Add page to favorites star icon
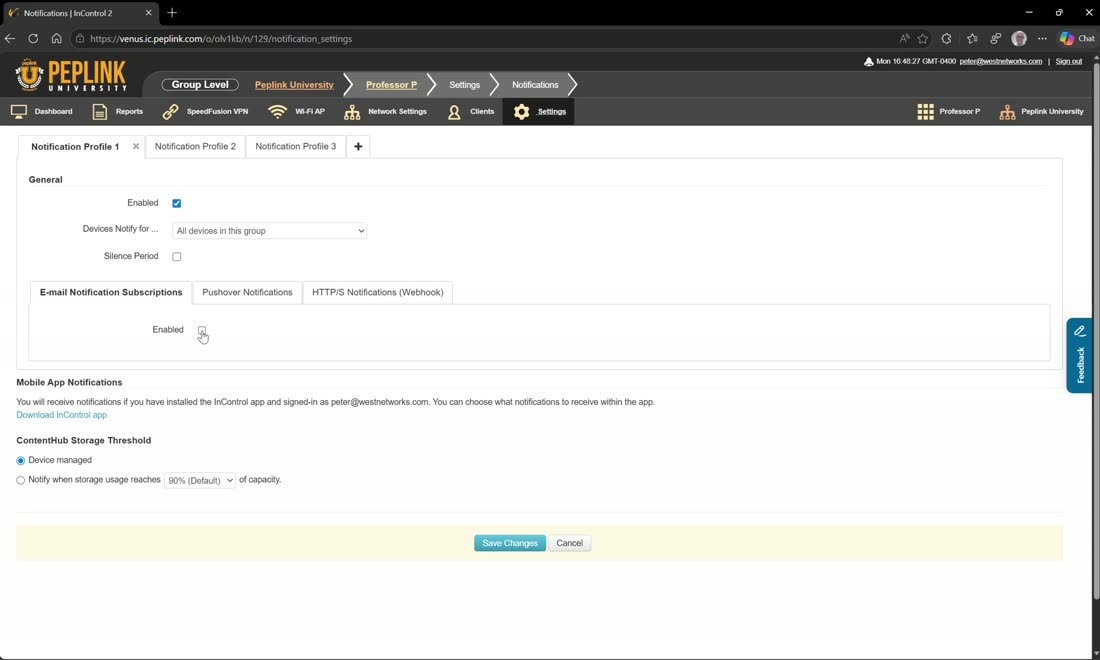1100x660 pixels. coord(923,39)
